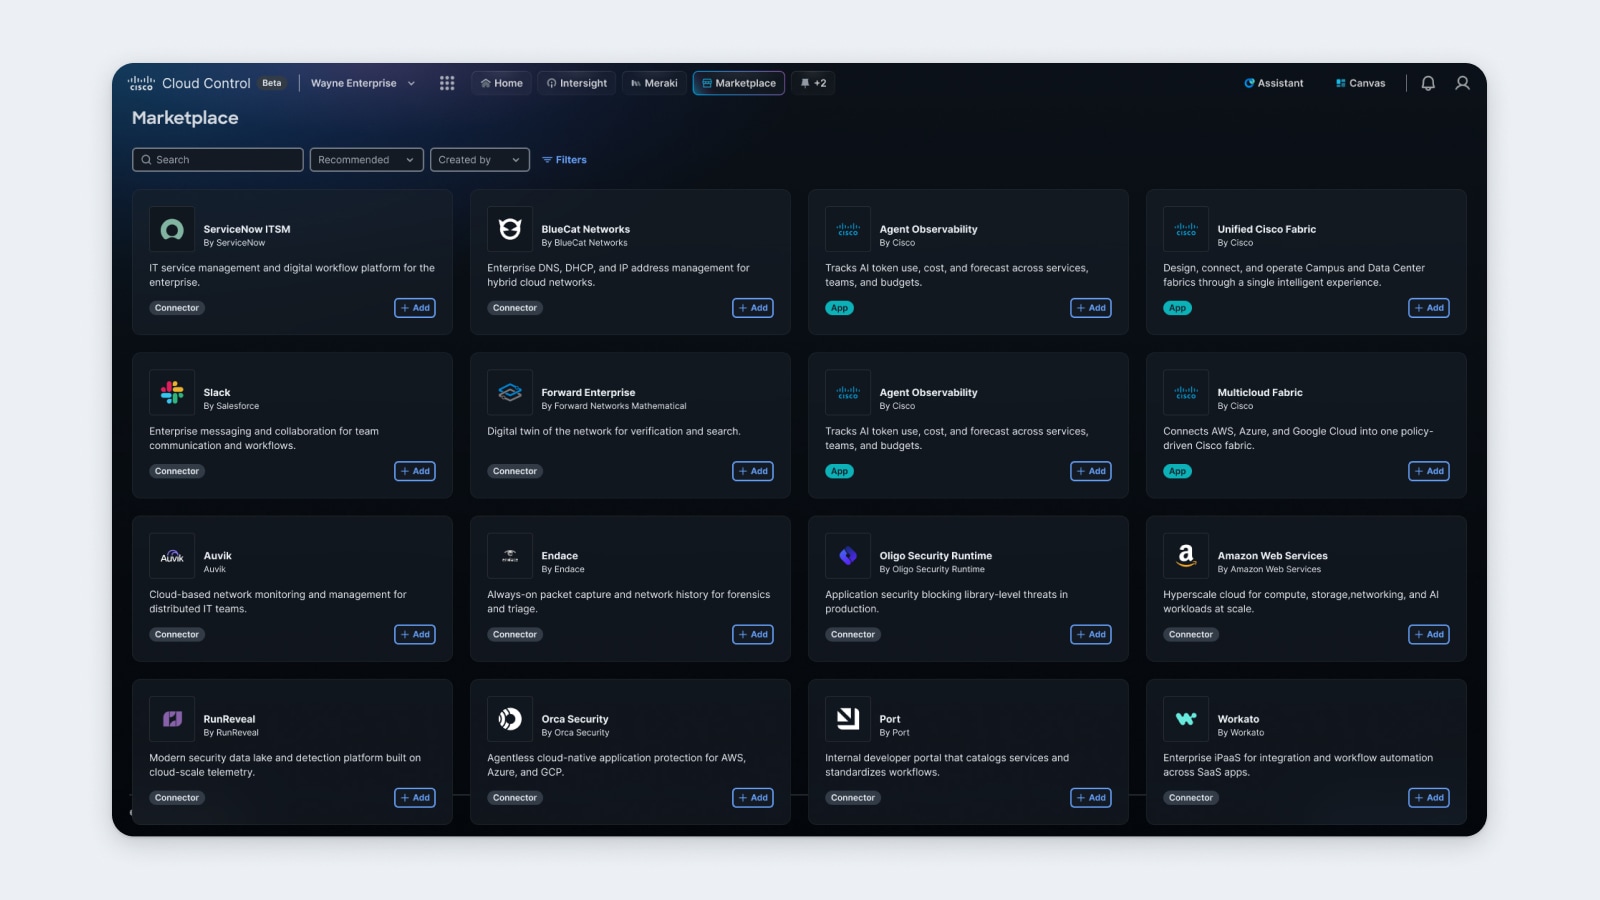
Task: Add the Slack connector
Action: pyautogui.click(x=415, y=471)
